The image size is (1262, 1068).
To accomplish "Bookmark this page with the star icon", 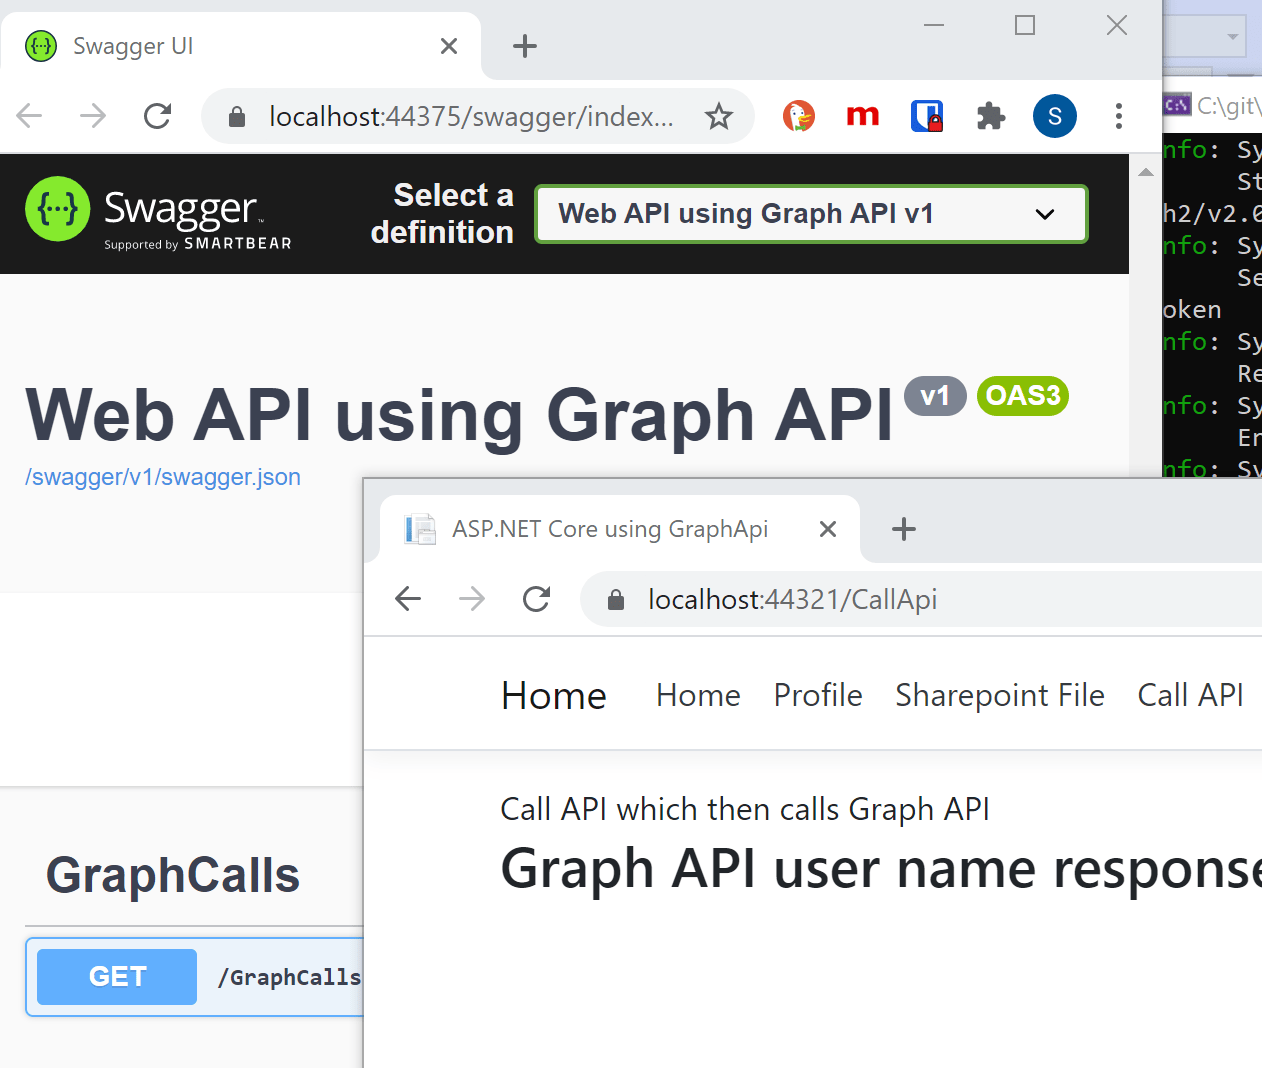I will click(718, 117).
